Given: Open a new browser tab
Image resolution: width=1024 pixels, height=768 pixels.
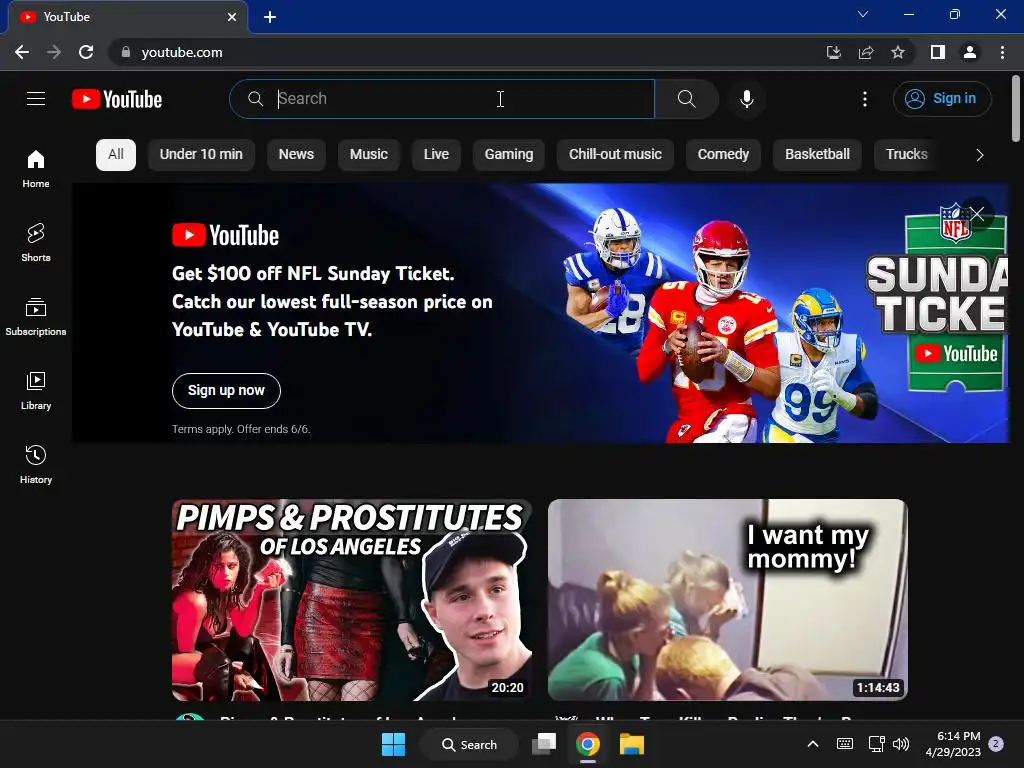Looking at the screenshot, I should click(270, 17).
